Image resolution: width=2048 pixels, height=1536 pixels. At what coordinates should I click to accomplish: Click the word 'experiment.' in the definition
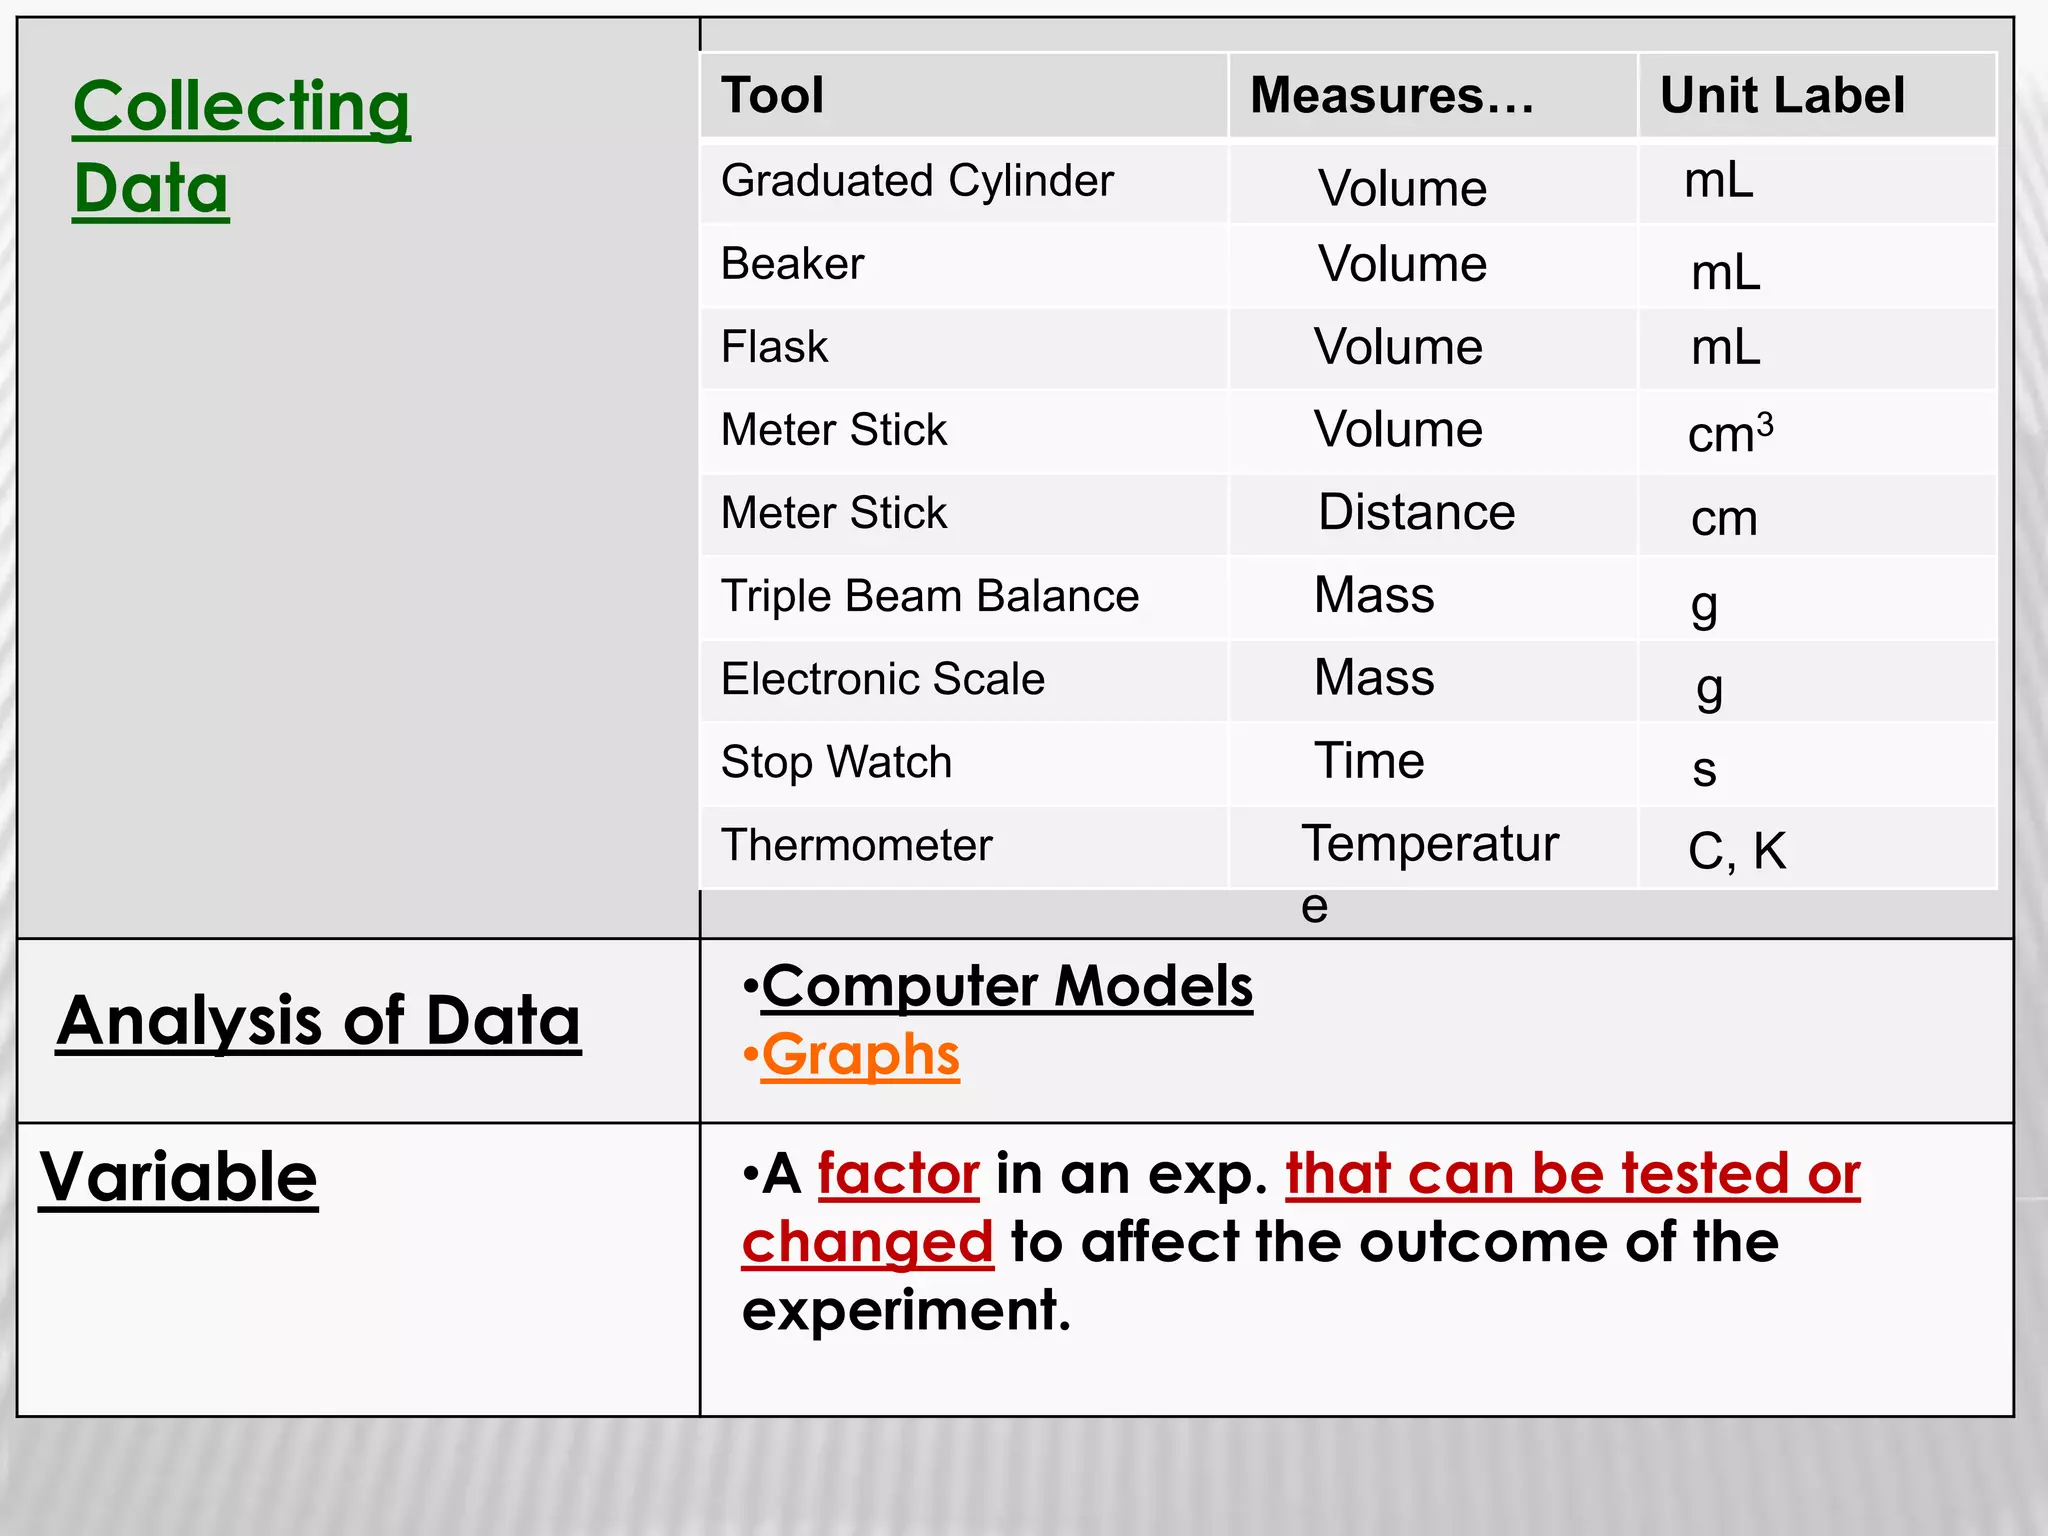click(906, 1311)
